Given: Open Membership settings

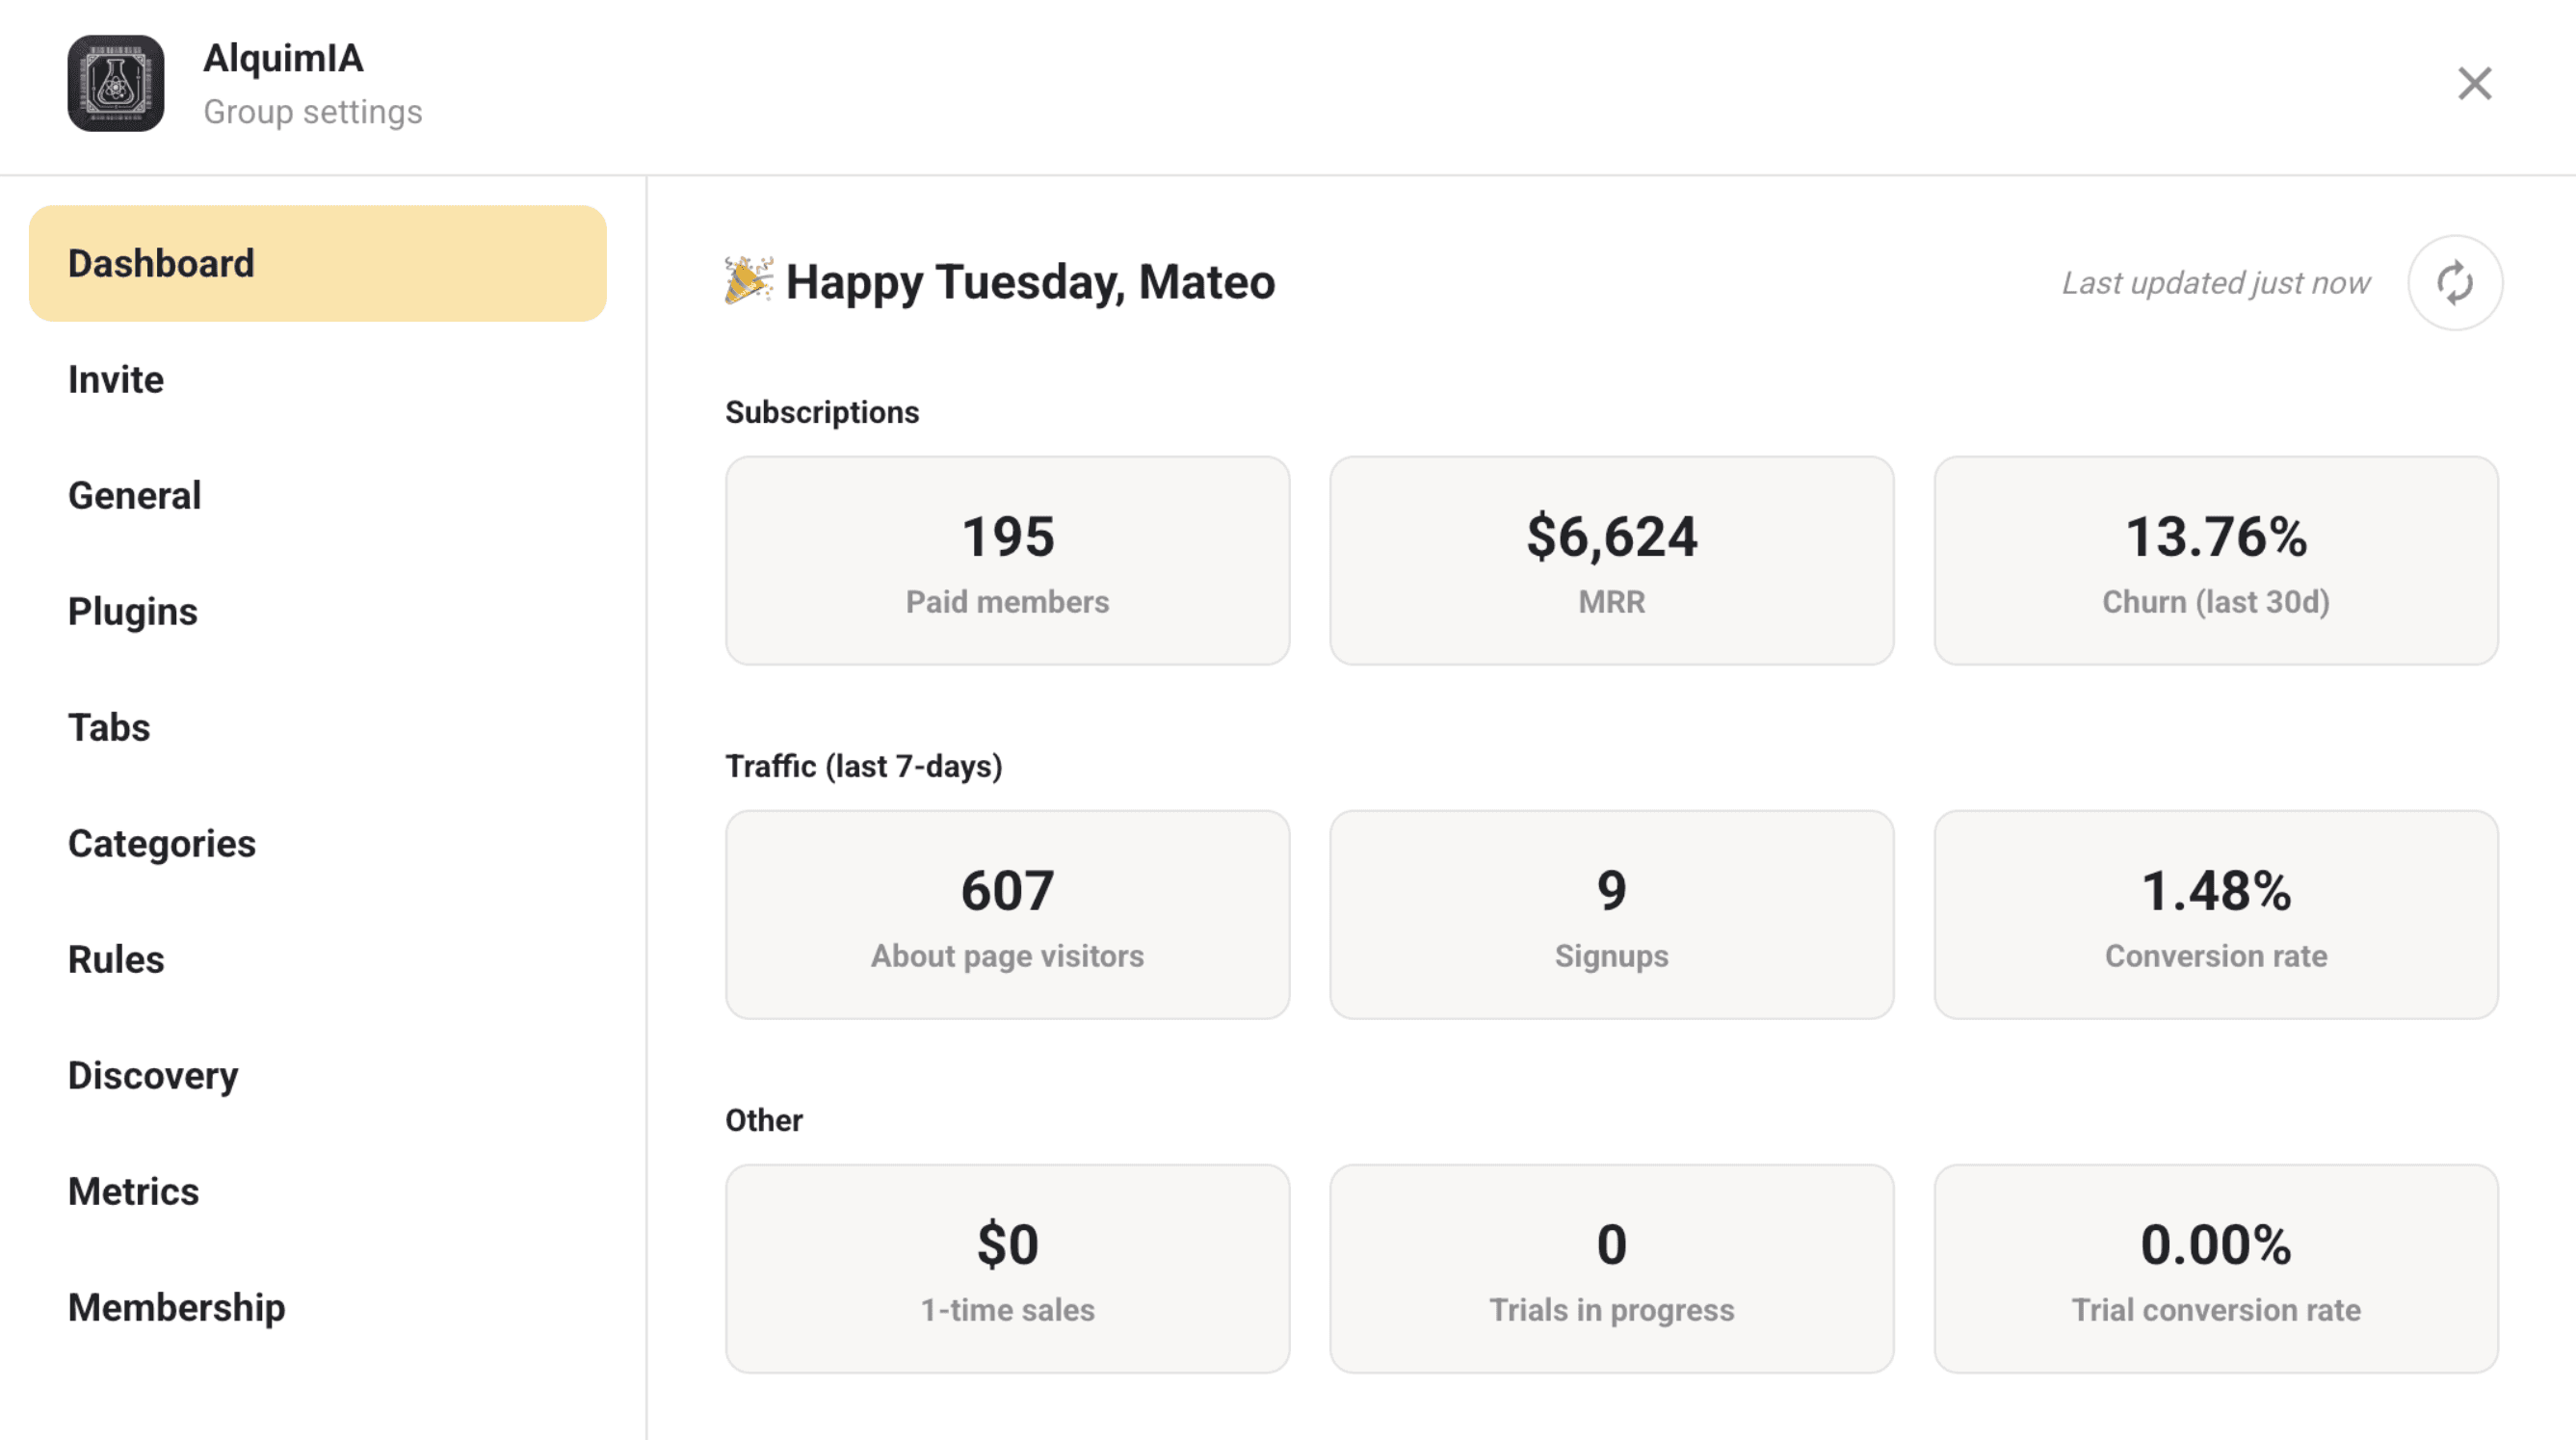Looking at the screenshot, I should coord(176,1308).
